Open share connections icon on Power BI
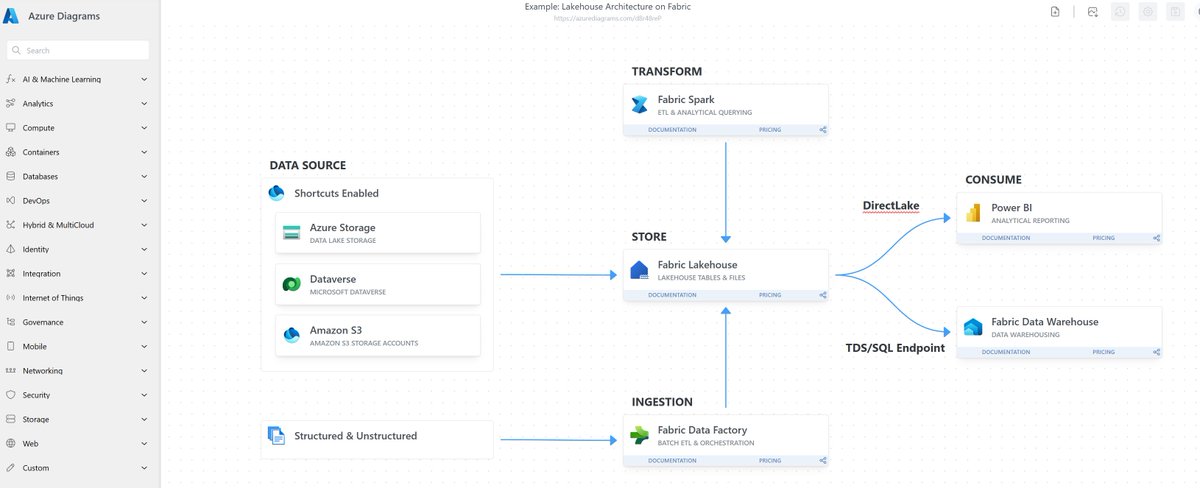Viewport: 1200px width, 488px height. 1156,238
